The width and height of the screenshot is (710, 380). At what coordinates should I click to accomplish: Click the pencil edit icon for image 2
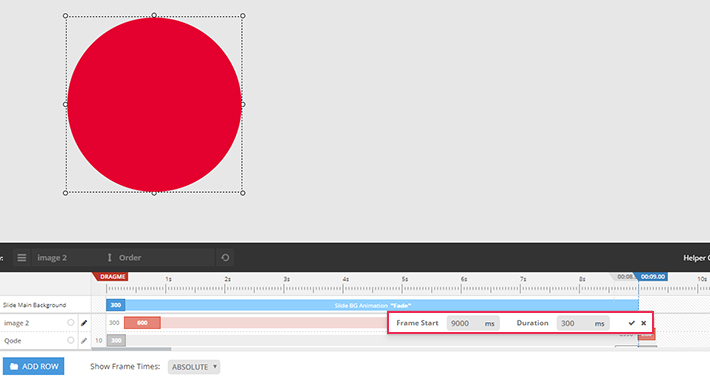[x=84, y=323]
